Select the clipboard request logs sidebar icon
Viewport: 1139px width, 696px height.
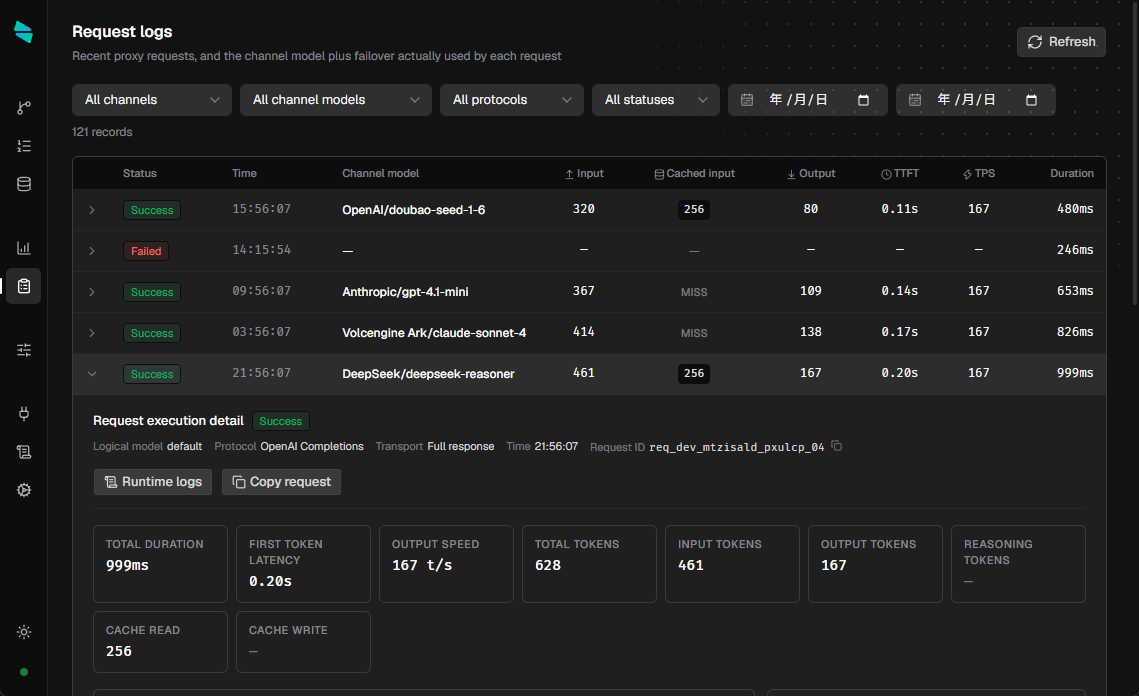[24, 286]
